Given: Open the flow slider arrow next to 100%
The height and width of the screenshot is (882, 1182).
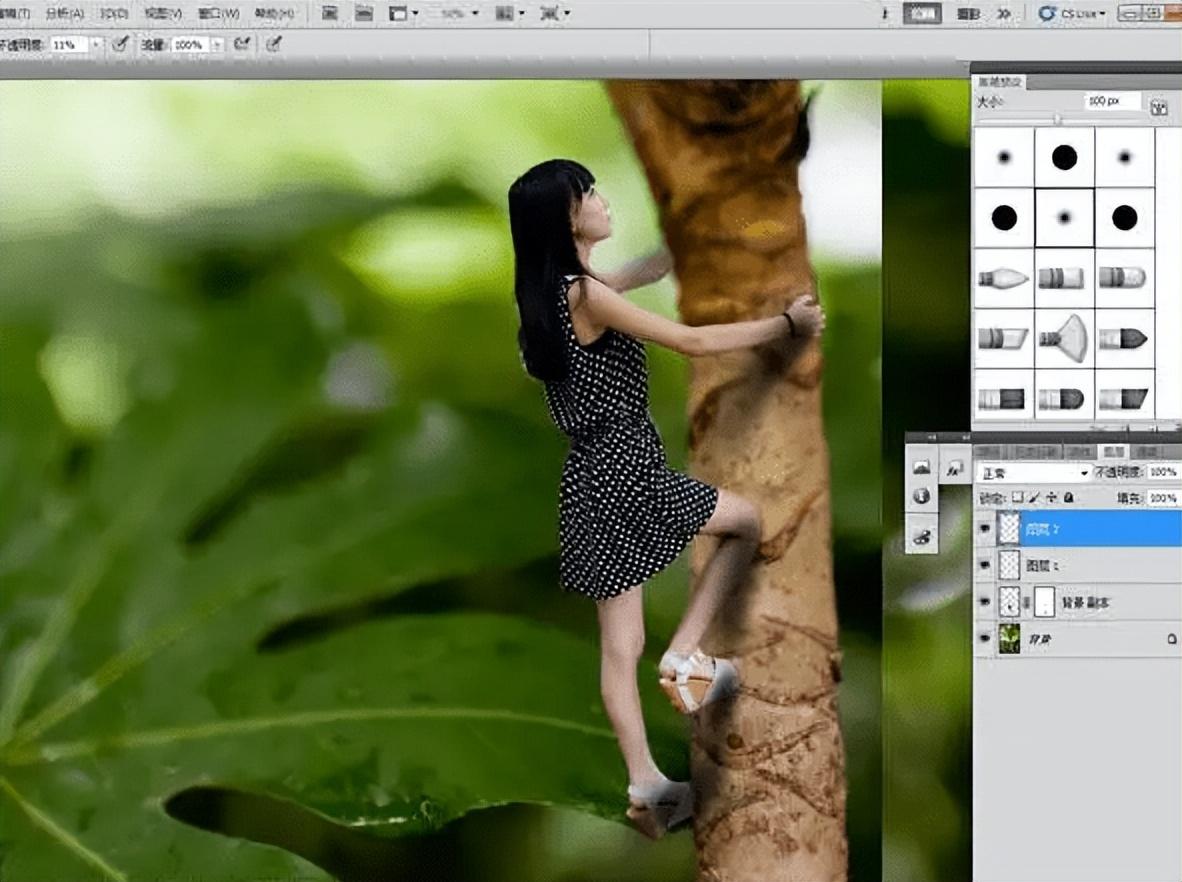Looking at the screenshot, I should [217, 45].
